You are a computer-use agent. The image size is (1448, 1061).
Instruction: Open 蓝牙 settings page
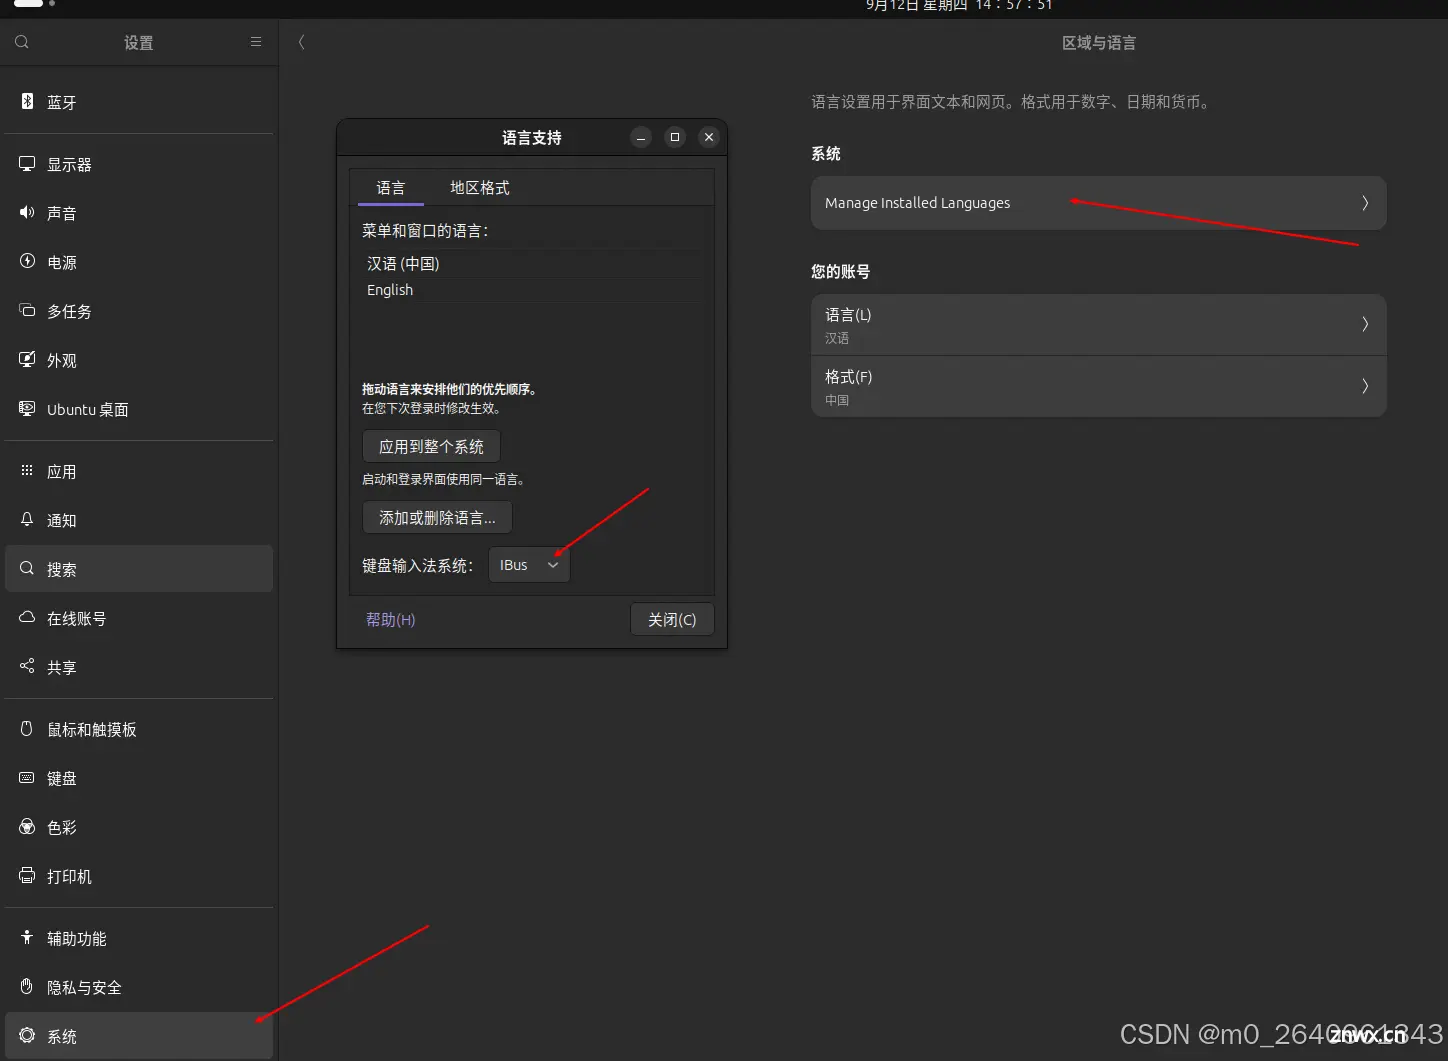(139, 102)
